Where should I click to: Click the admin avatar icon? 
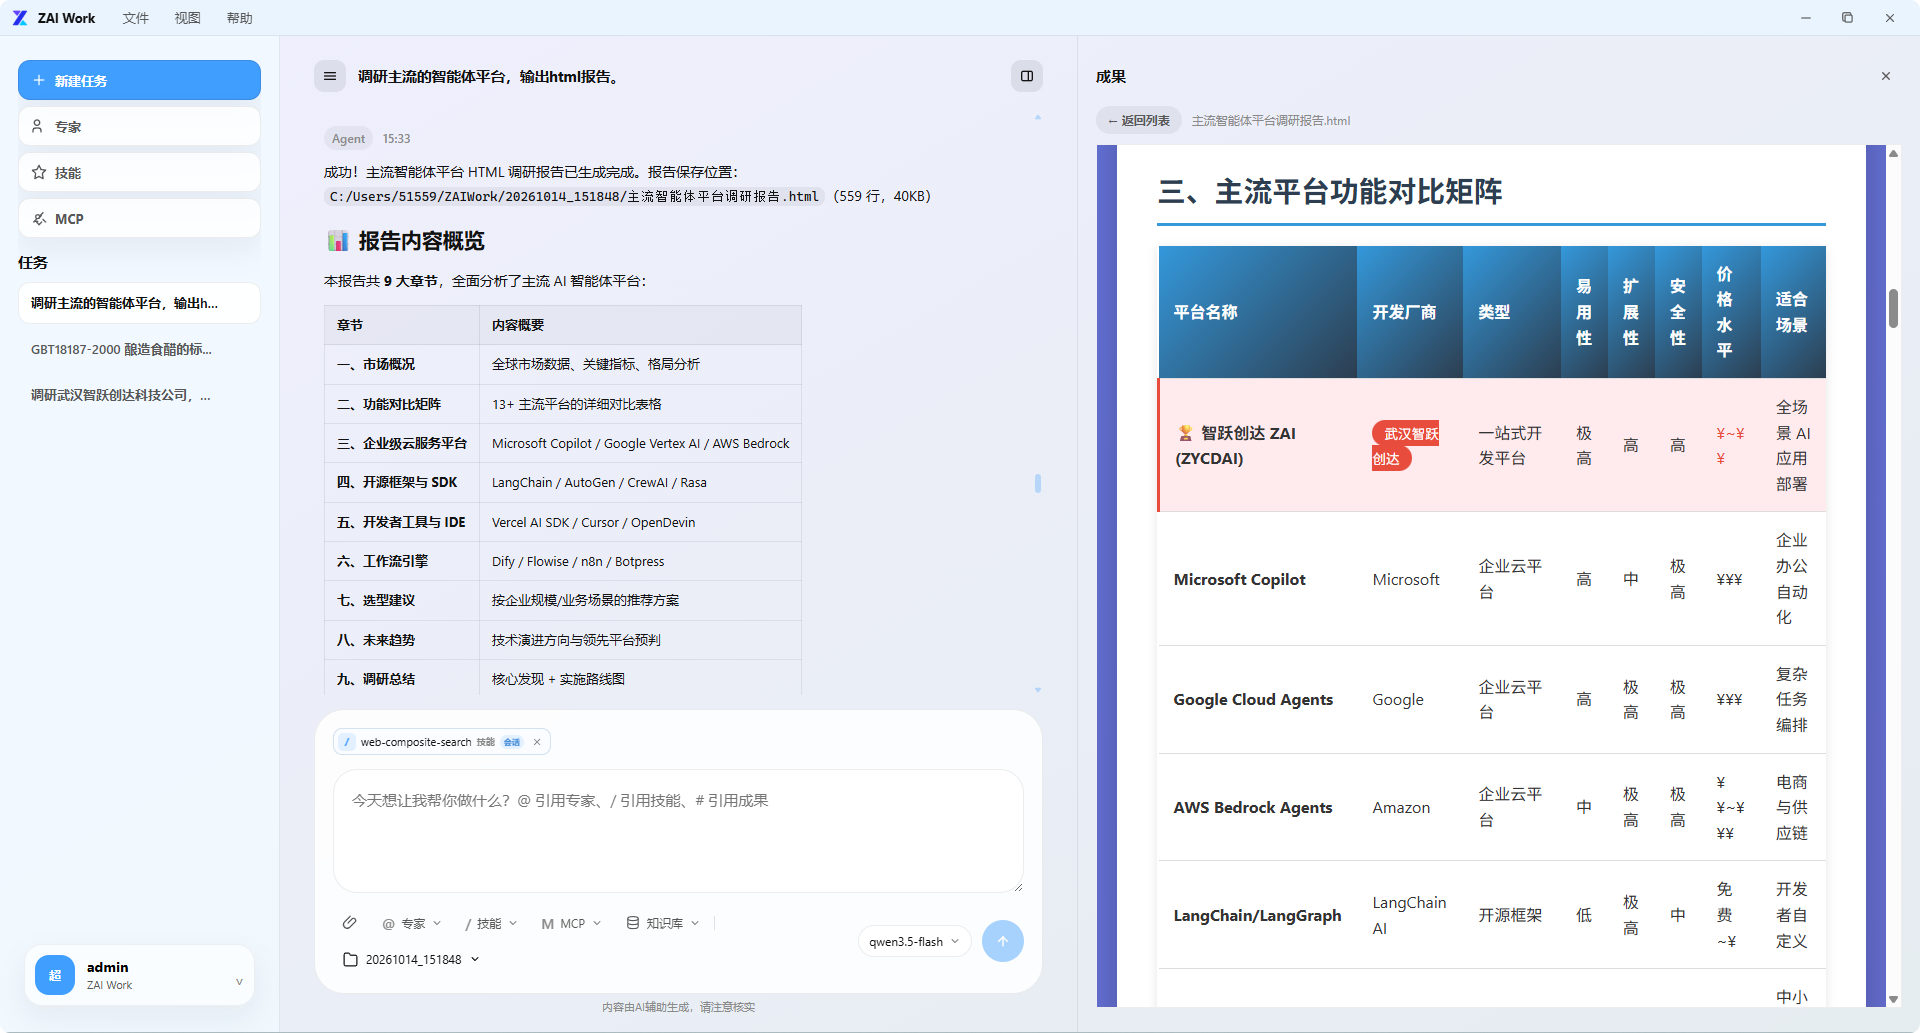click(x=55, y=975)
